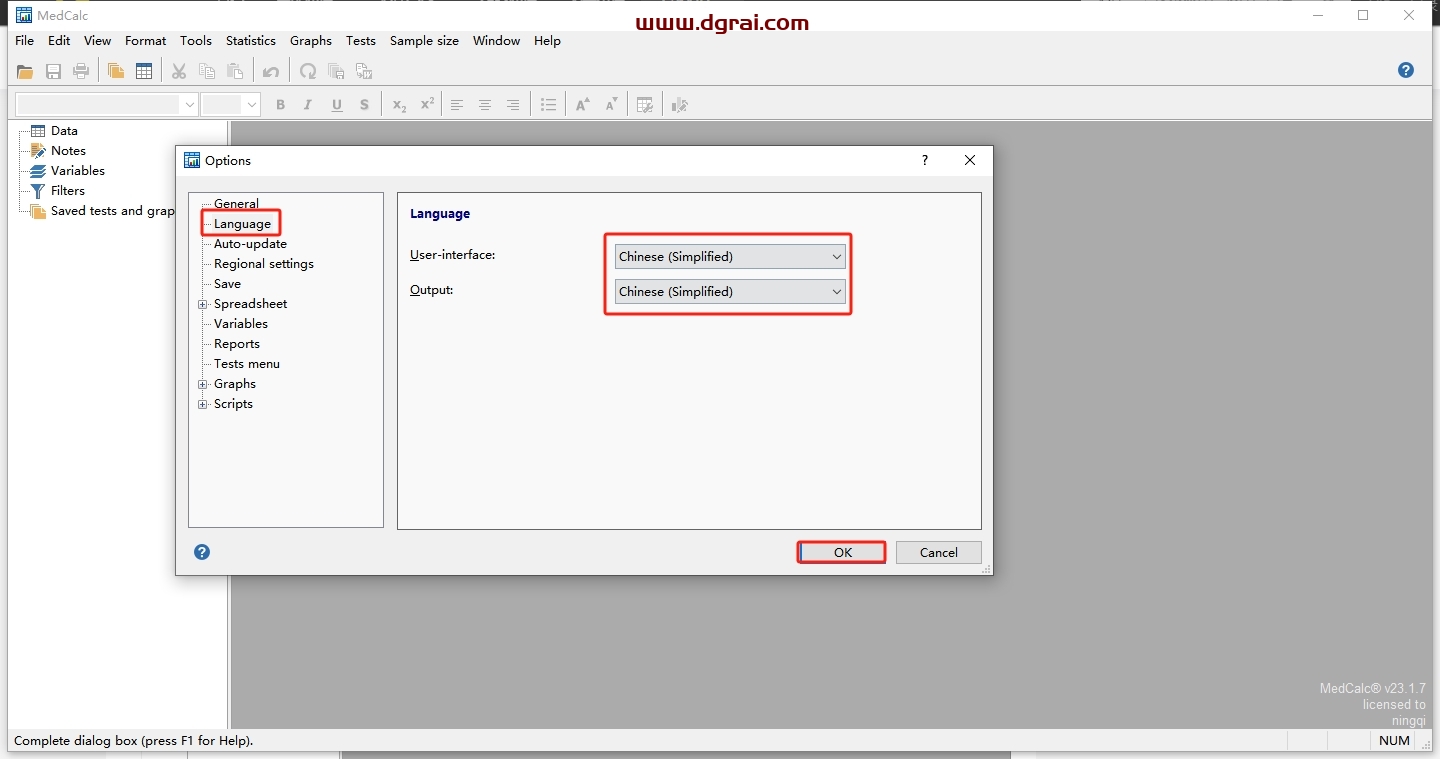The width and height of the screenshot is (1440, 759).
Task: Select Reports in options tree
Action: click(x=237, y=344)
